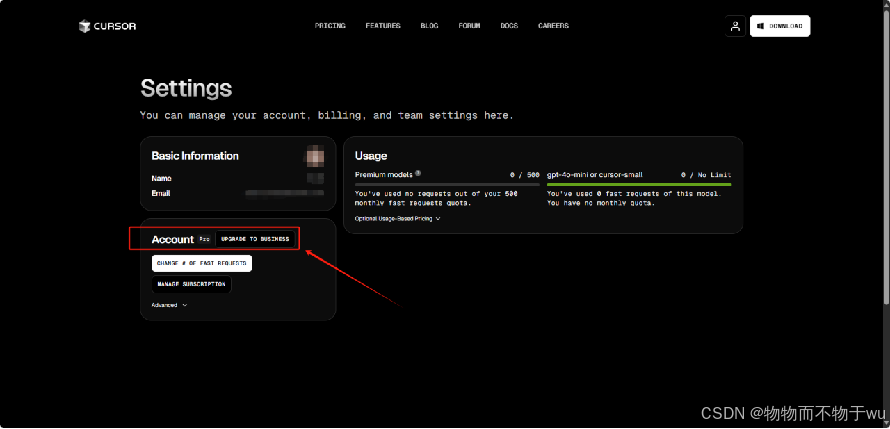Click the Email label
The width and height of the screenshot is (890, 429).
[x=161, y=194]
